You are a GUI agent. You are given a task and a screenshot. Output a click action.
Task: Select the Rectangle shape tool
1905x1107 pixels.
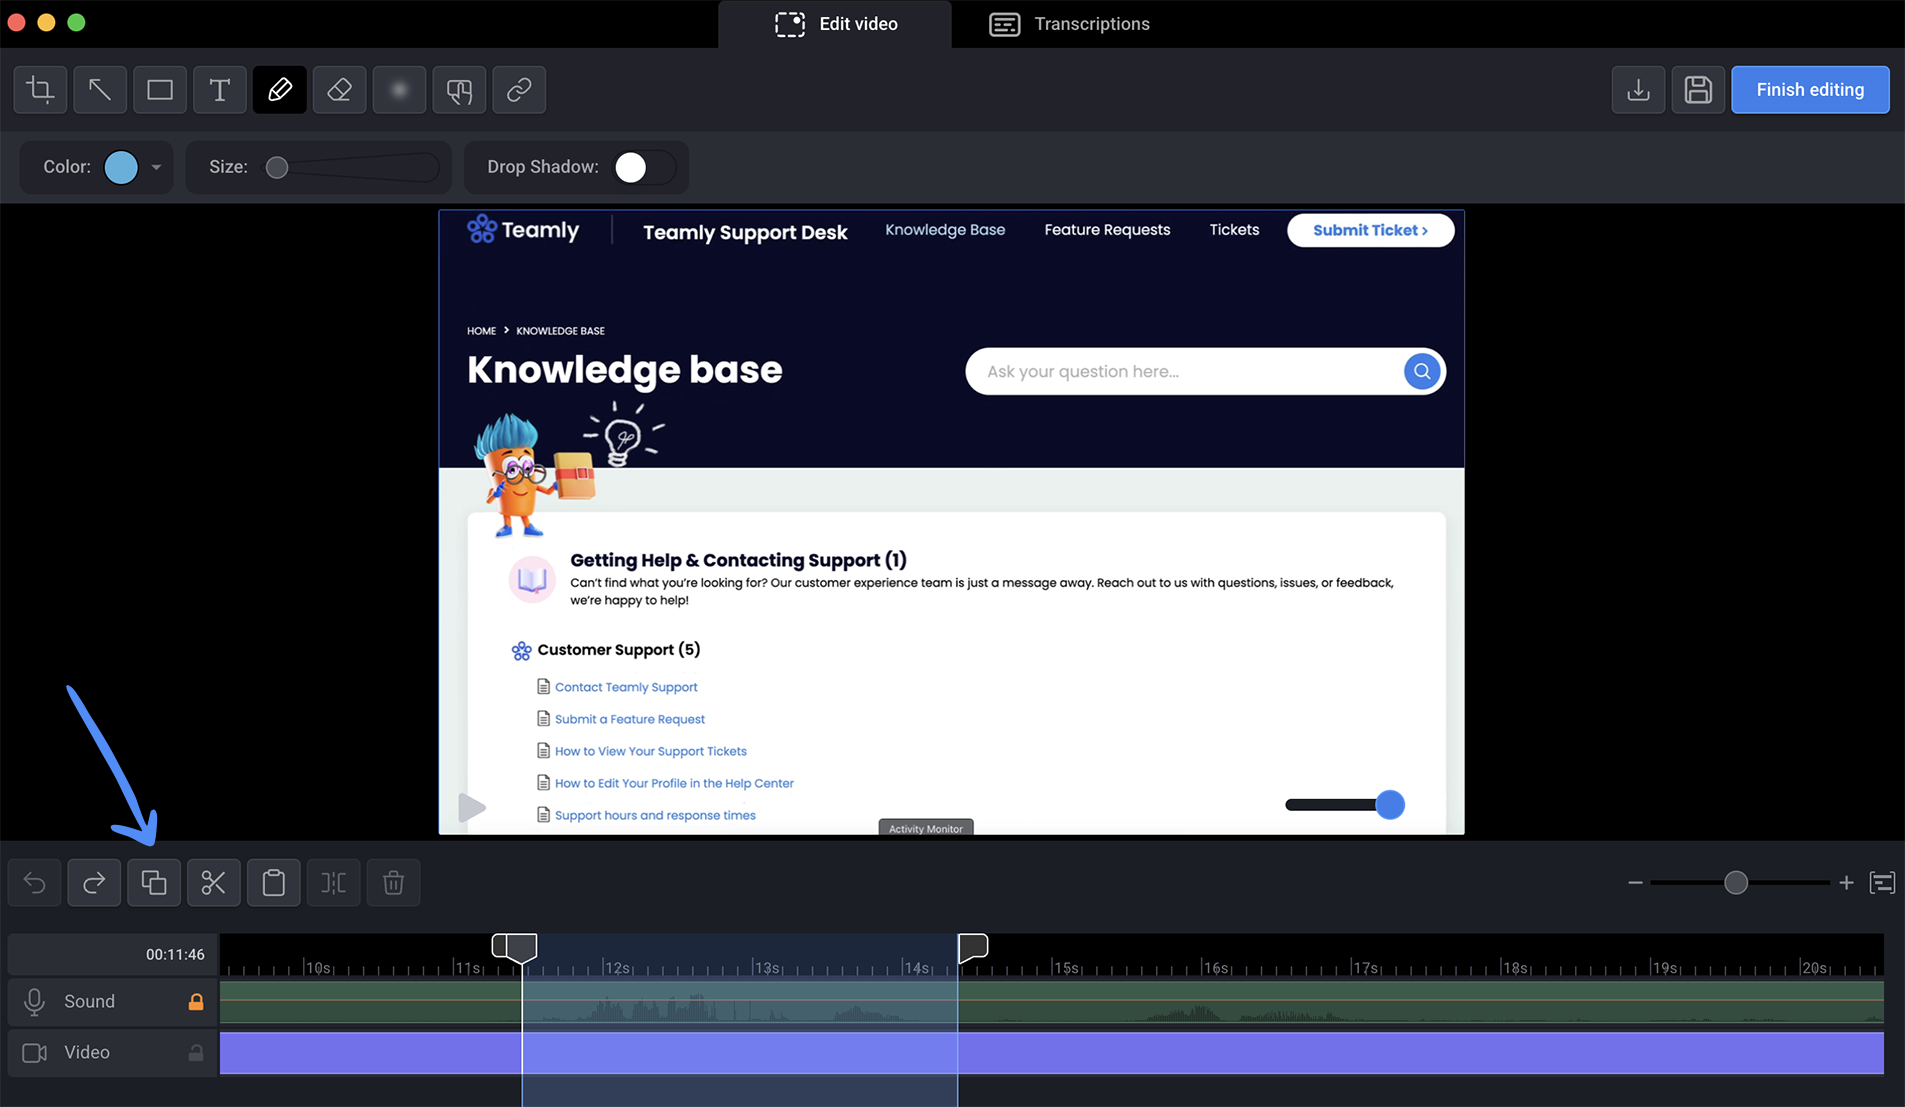[x=160, y=90]
